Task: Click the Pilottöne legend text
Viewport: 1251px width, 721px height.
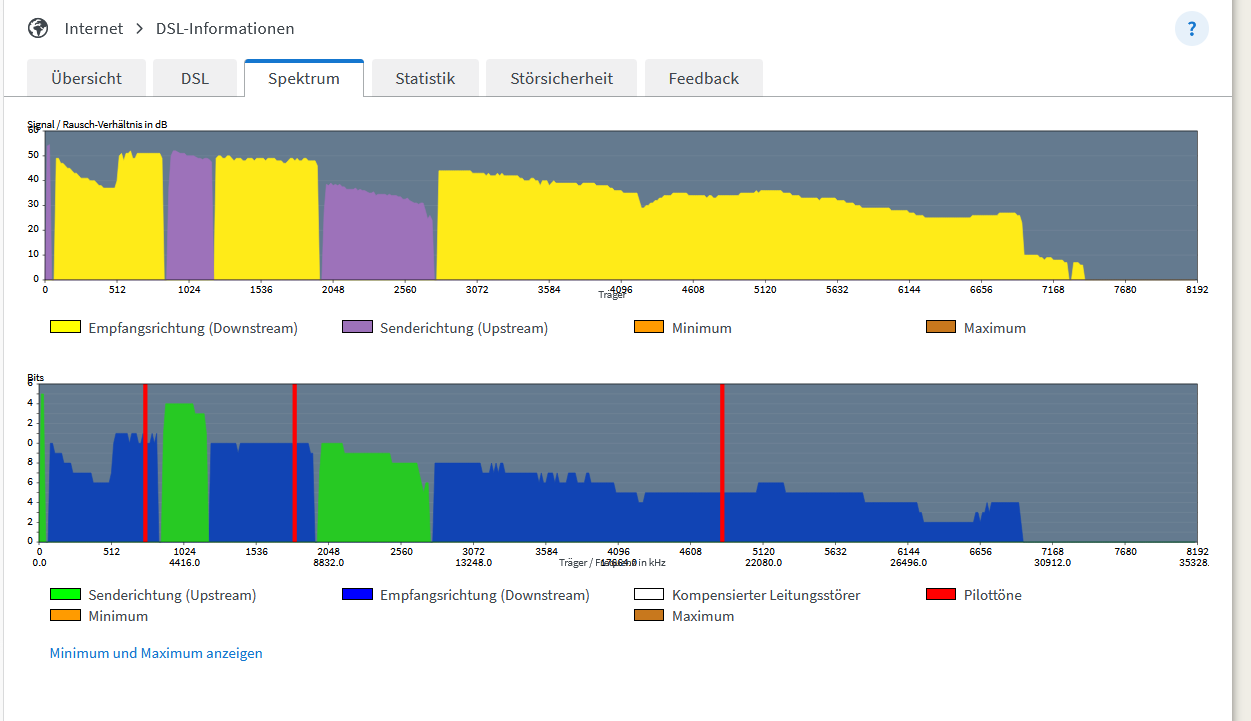Action: pyautogui.click(x=993, y=595)
